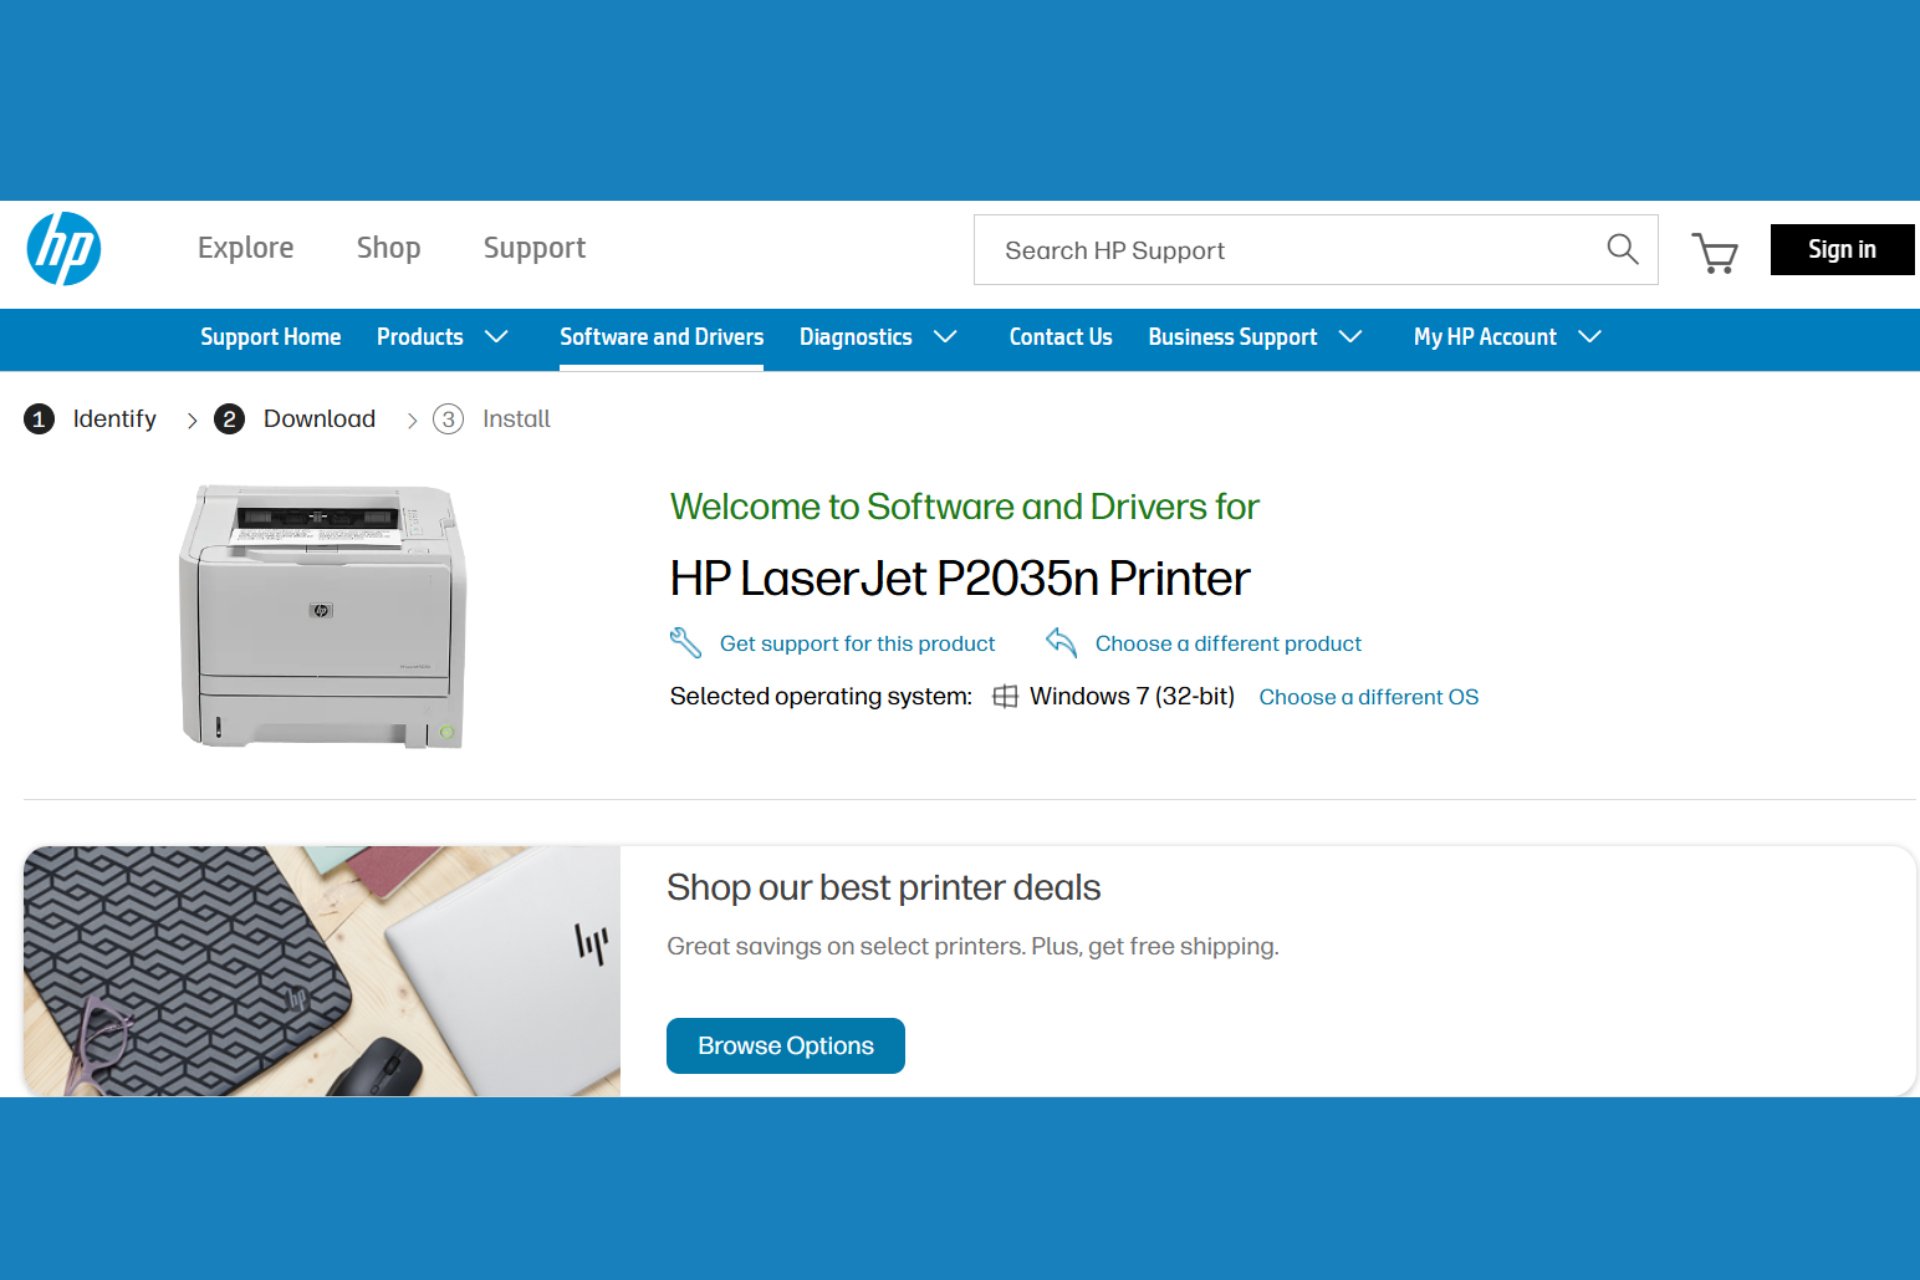The height and width of the screenshot is (1280, 1920).
Task: Open the Support menu
Action: 534,248
